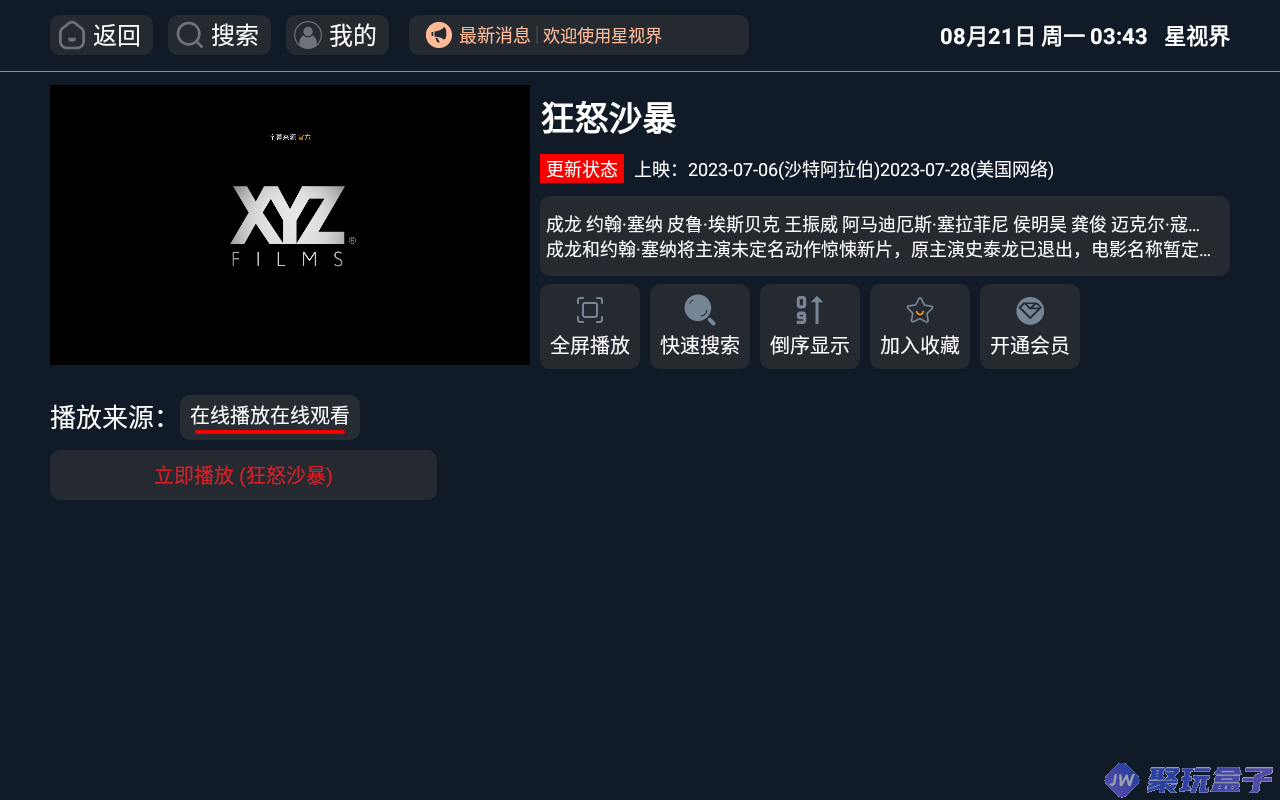
Task: Click the cast list line starting 成龙 约翰·塞纳
Action: [x=873, y=224]
